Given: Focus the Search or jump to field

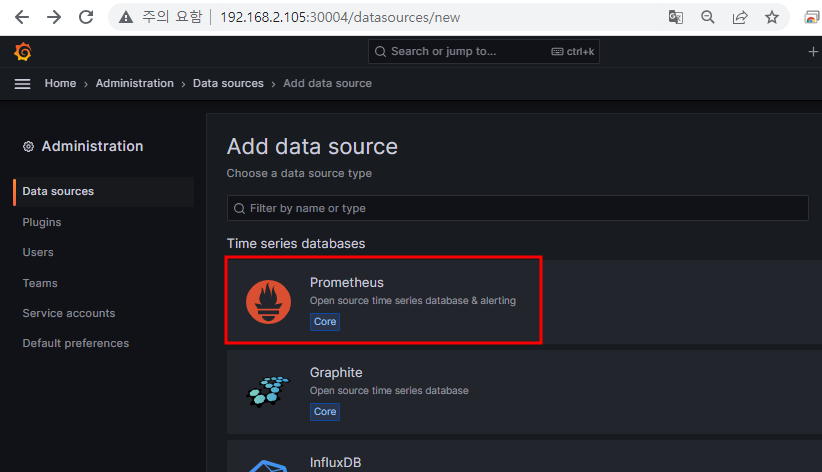Looking at the screenshot, I should pyautogui.click(x=483, y=51).
